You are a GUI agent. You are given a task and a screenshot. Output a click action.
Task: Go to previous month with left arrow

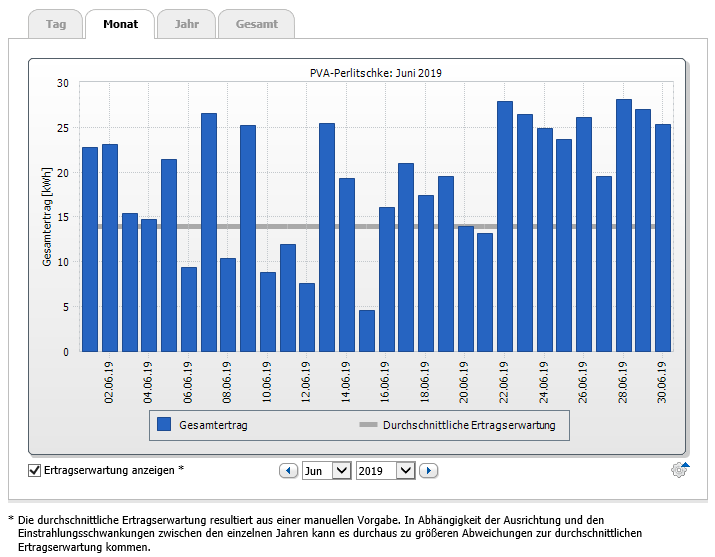click(x=288, y=470)
